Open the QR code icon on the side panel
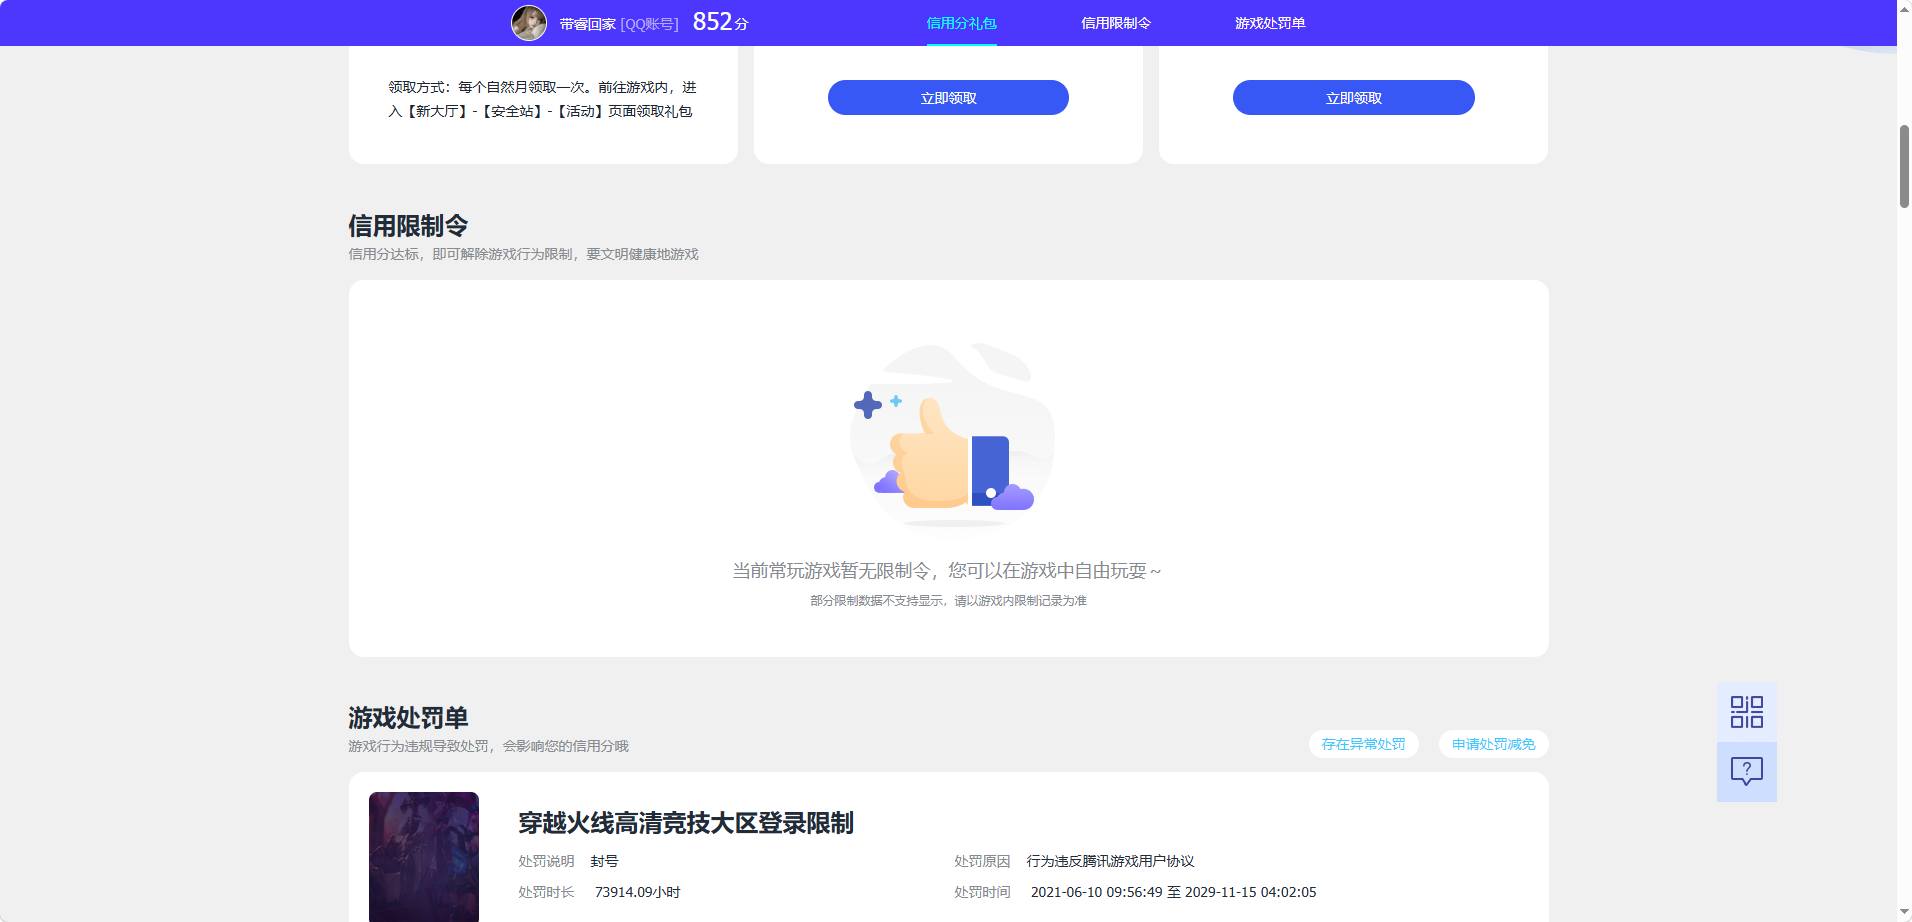1912x922 pixels. pyautogui.click(x=1746, y=712)
